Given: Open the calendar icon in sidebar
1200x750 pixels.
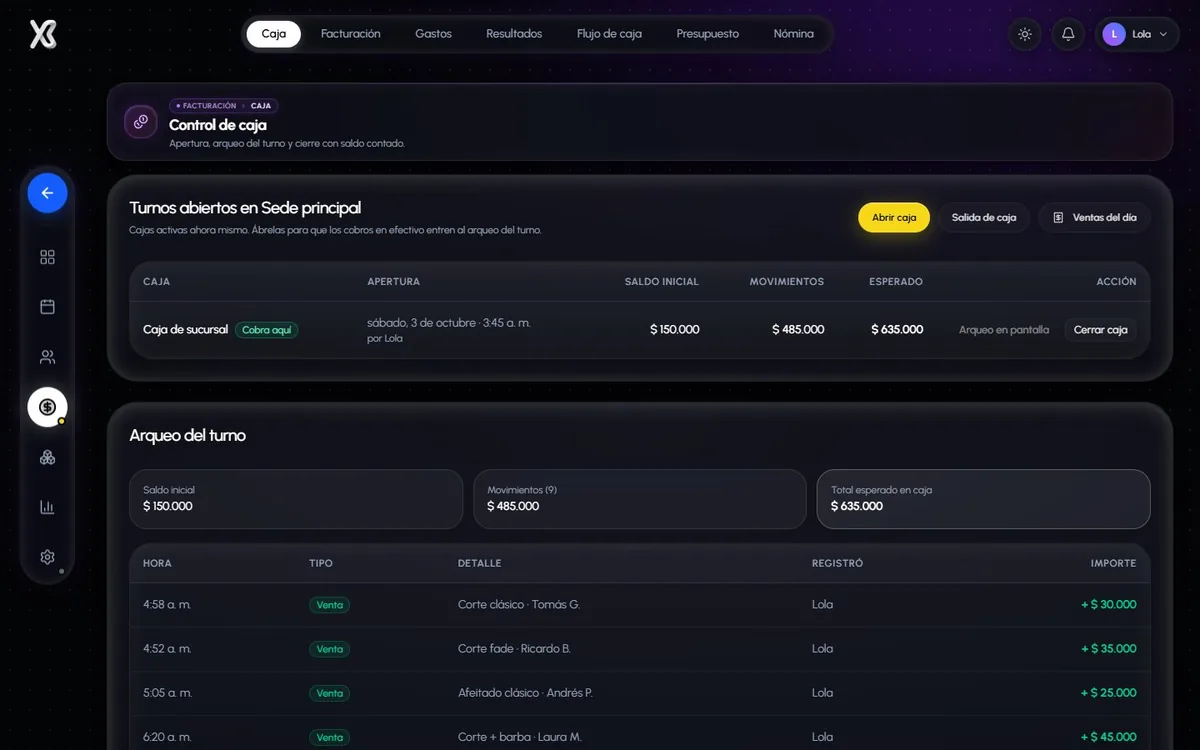Looking at the screenshot, I should tap(47, 307).
